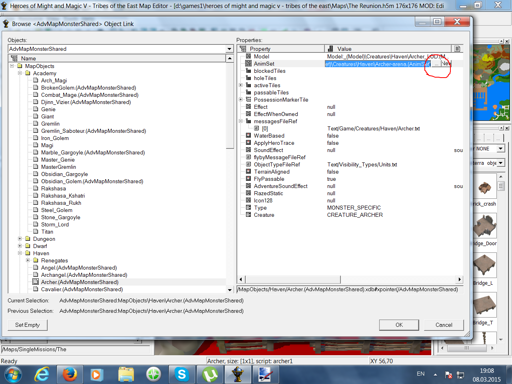
Task: Click the Property column header
Action: coord(281,49)
